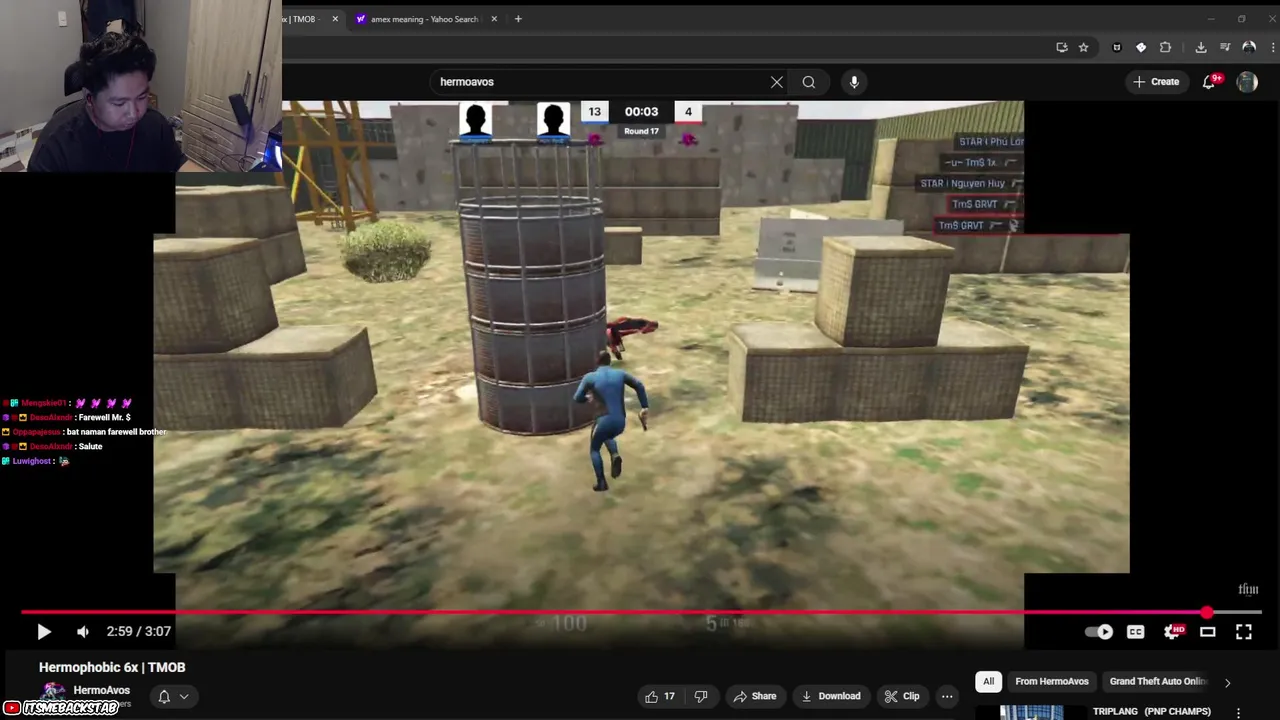Screen dimensions: 1280x720
Task: Close the amex meaning browser tab
Action: point(494,19)
